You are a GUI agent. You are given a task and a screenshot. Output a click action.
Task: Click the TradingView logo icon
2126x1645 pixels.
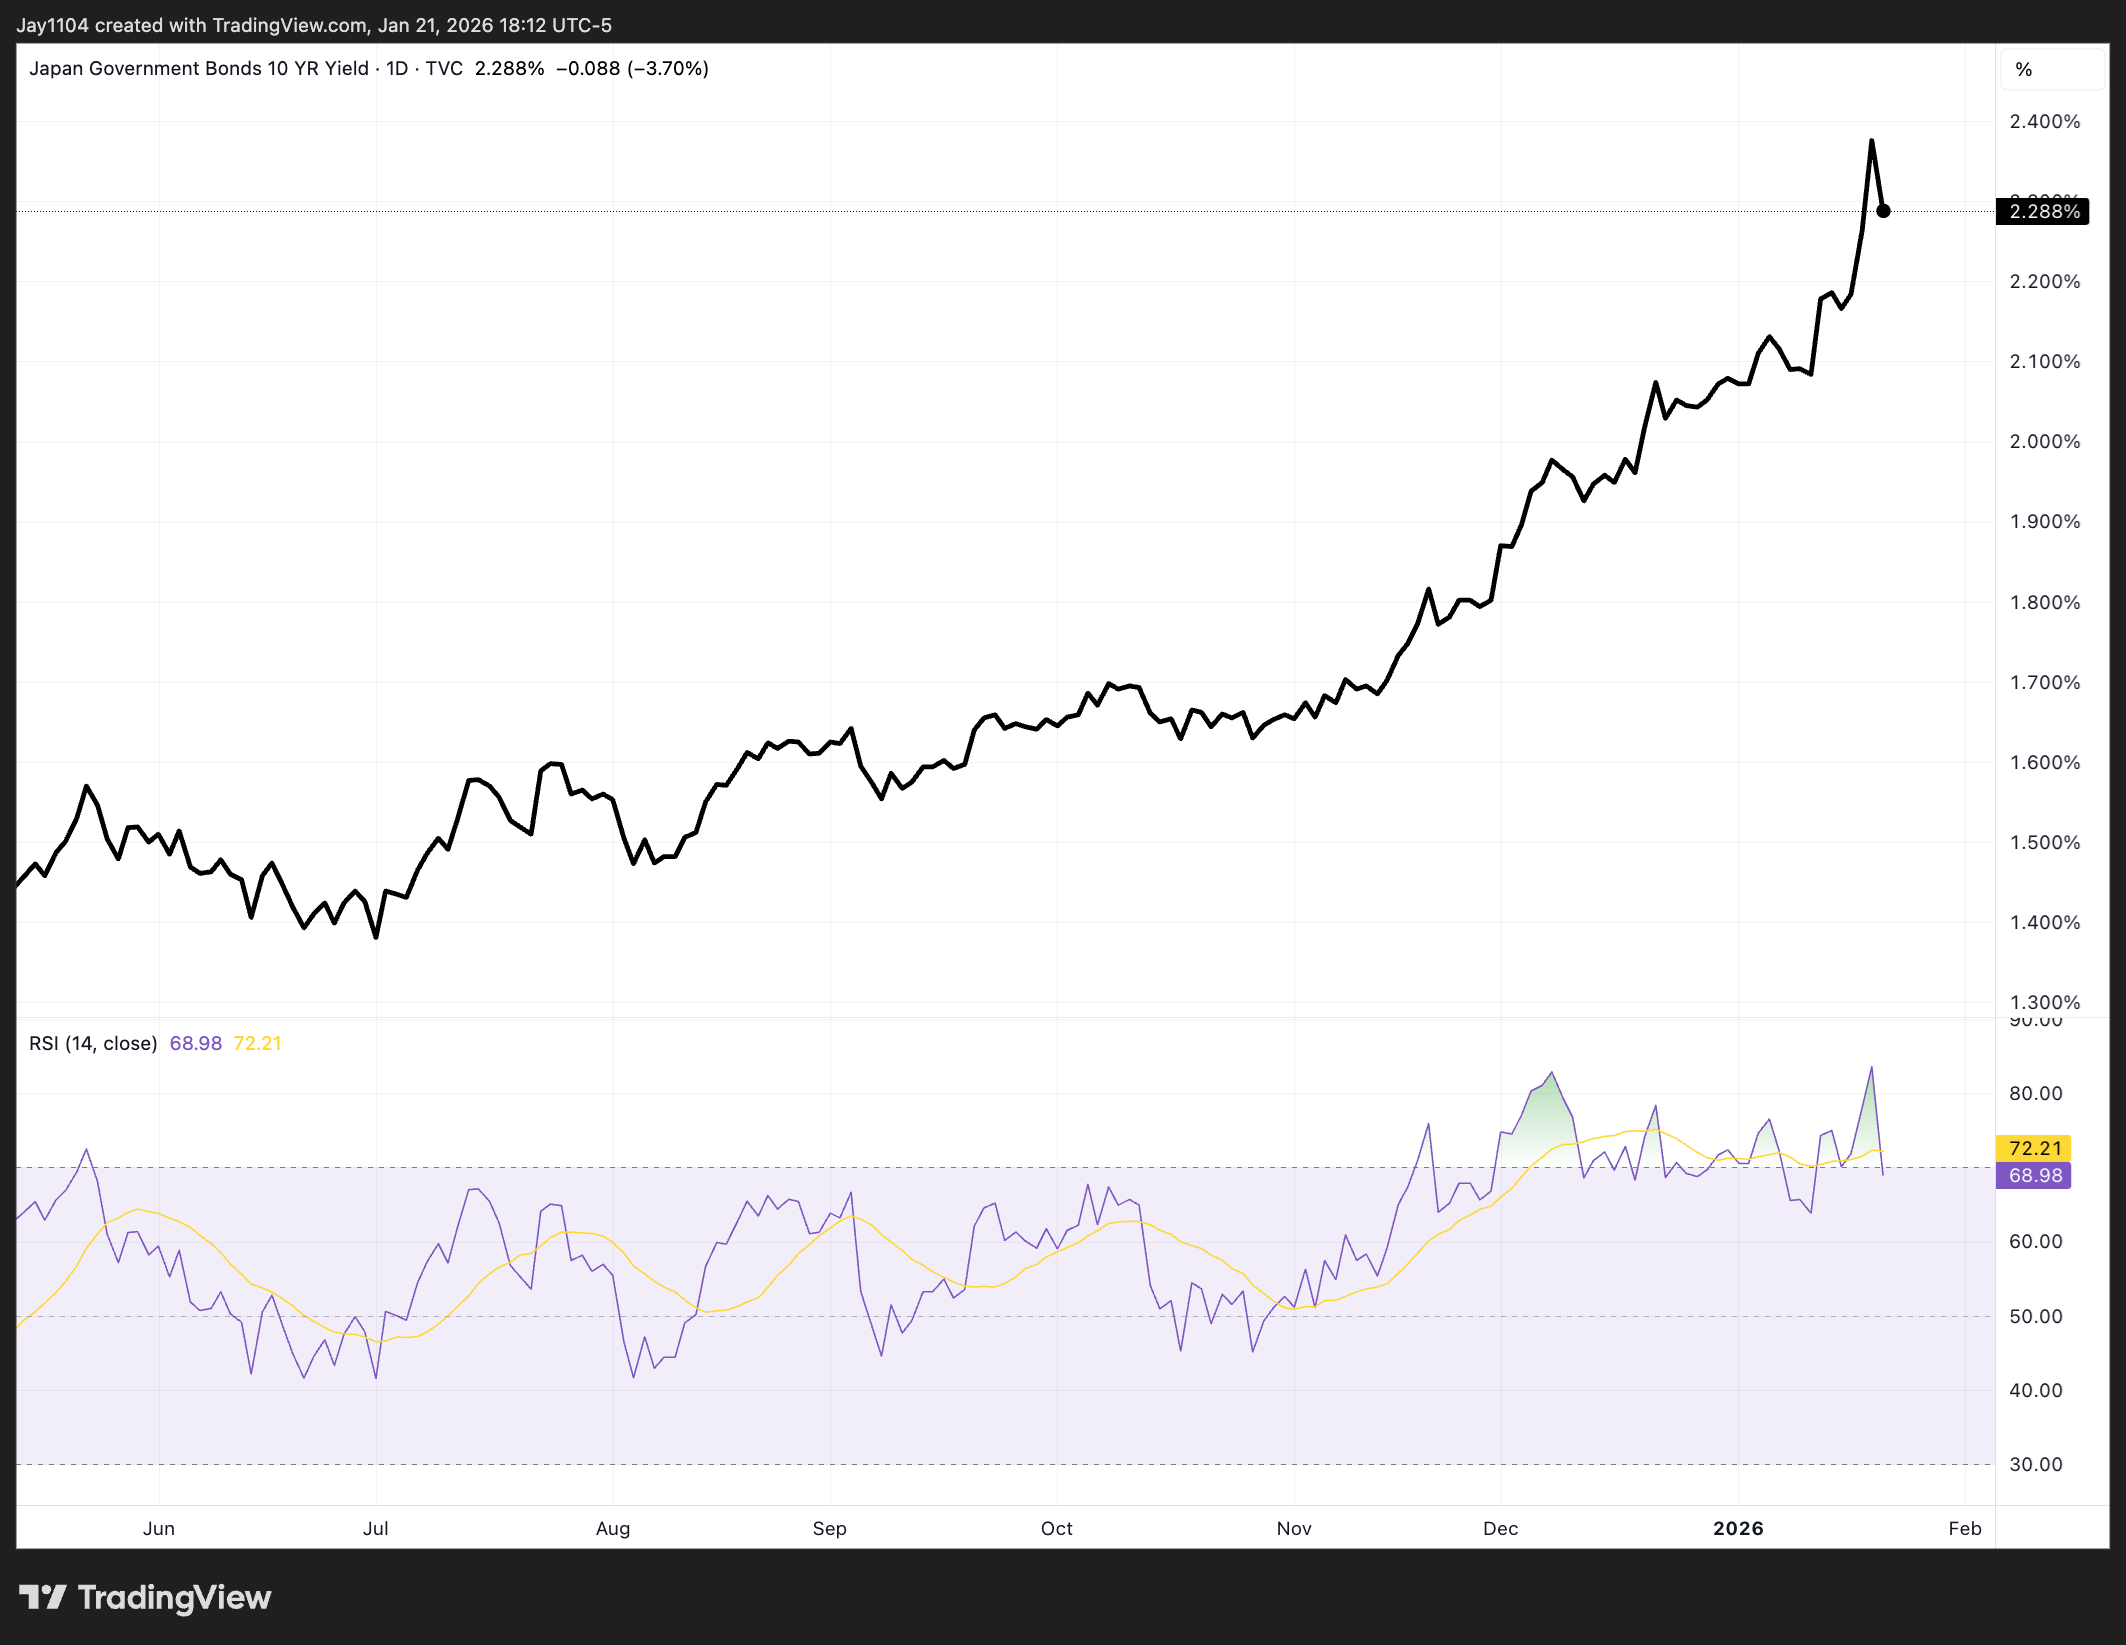point(42,1597)
